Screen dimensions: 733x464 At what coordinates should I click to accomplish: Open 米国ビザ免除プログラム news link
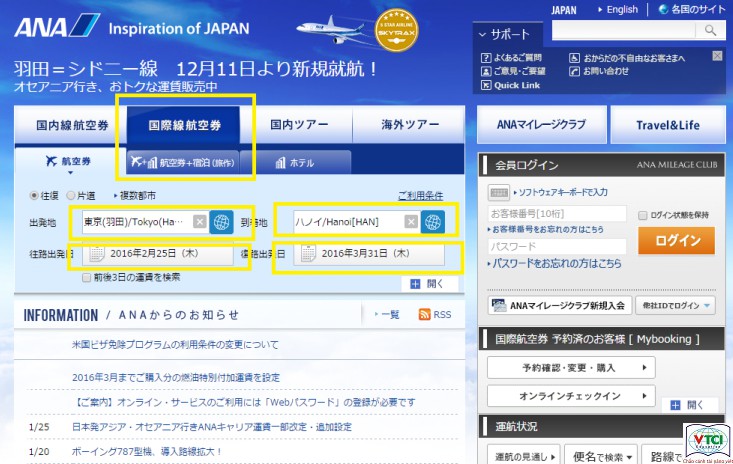175,345
